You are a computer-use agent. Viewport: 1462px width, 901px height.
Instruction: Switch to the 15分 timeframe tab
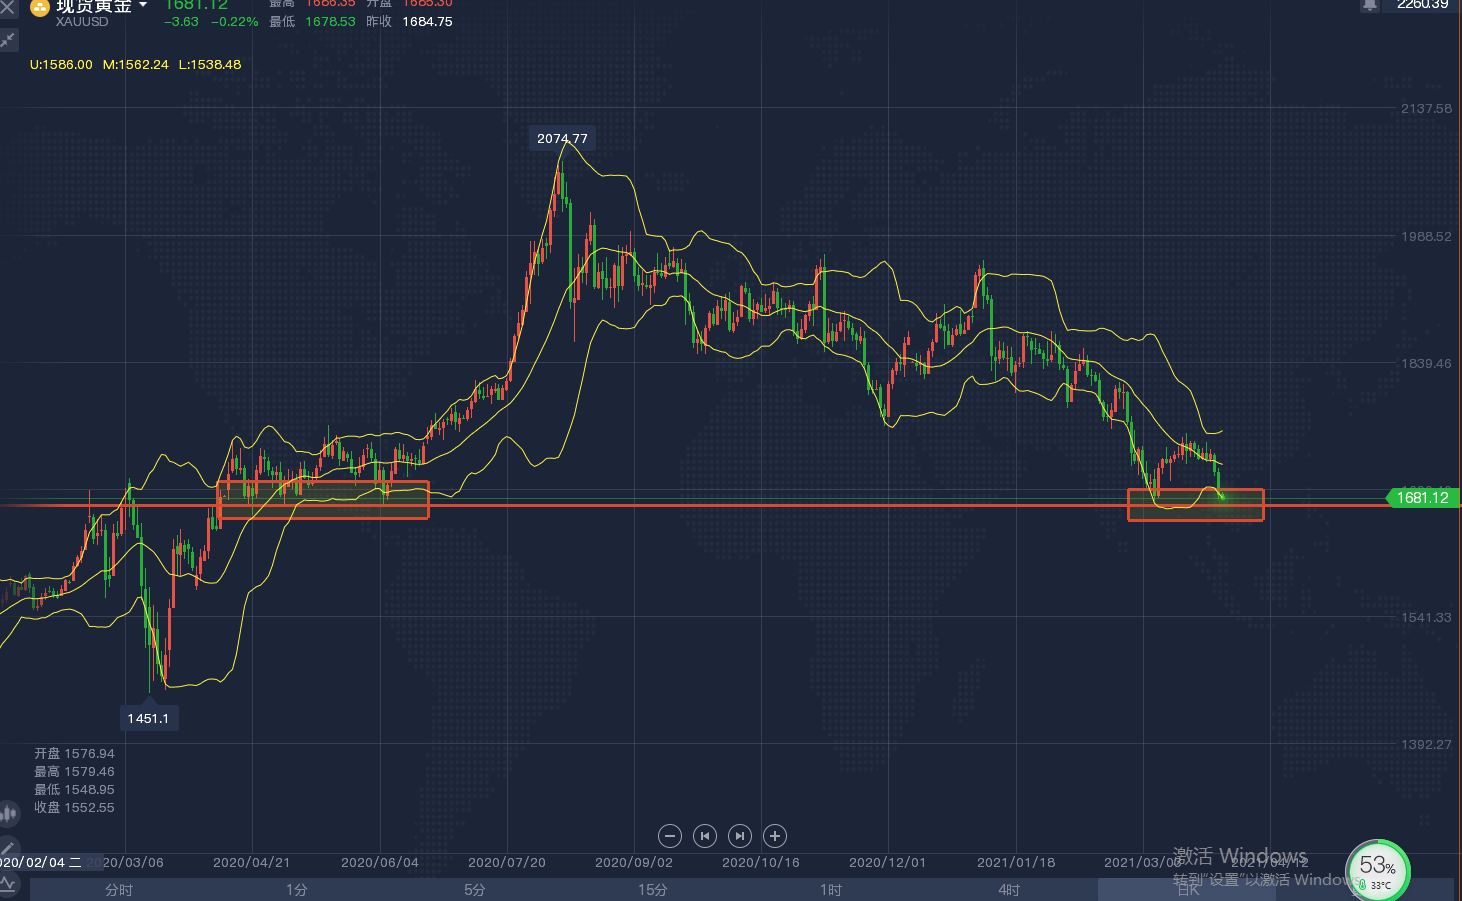pyautogui.click(x=653, y=890)
